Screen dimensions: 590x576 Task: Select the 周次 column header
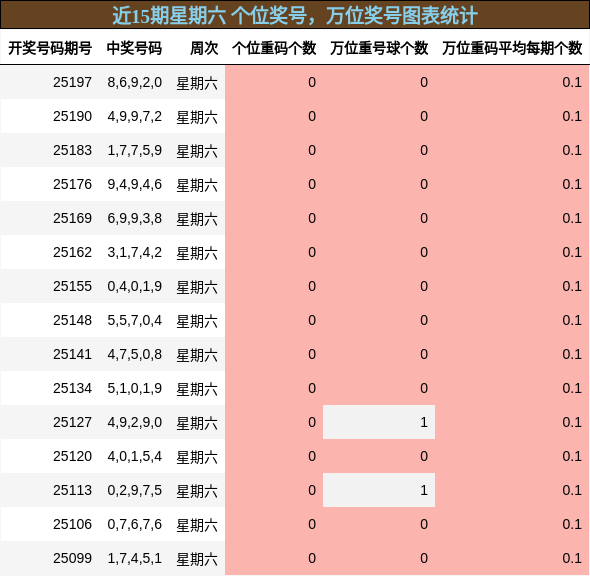coord(204,48)
